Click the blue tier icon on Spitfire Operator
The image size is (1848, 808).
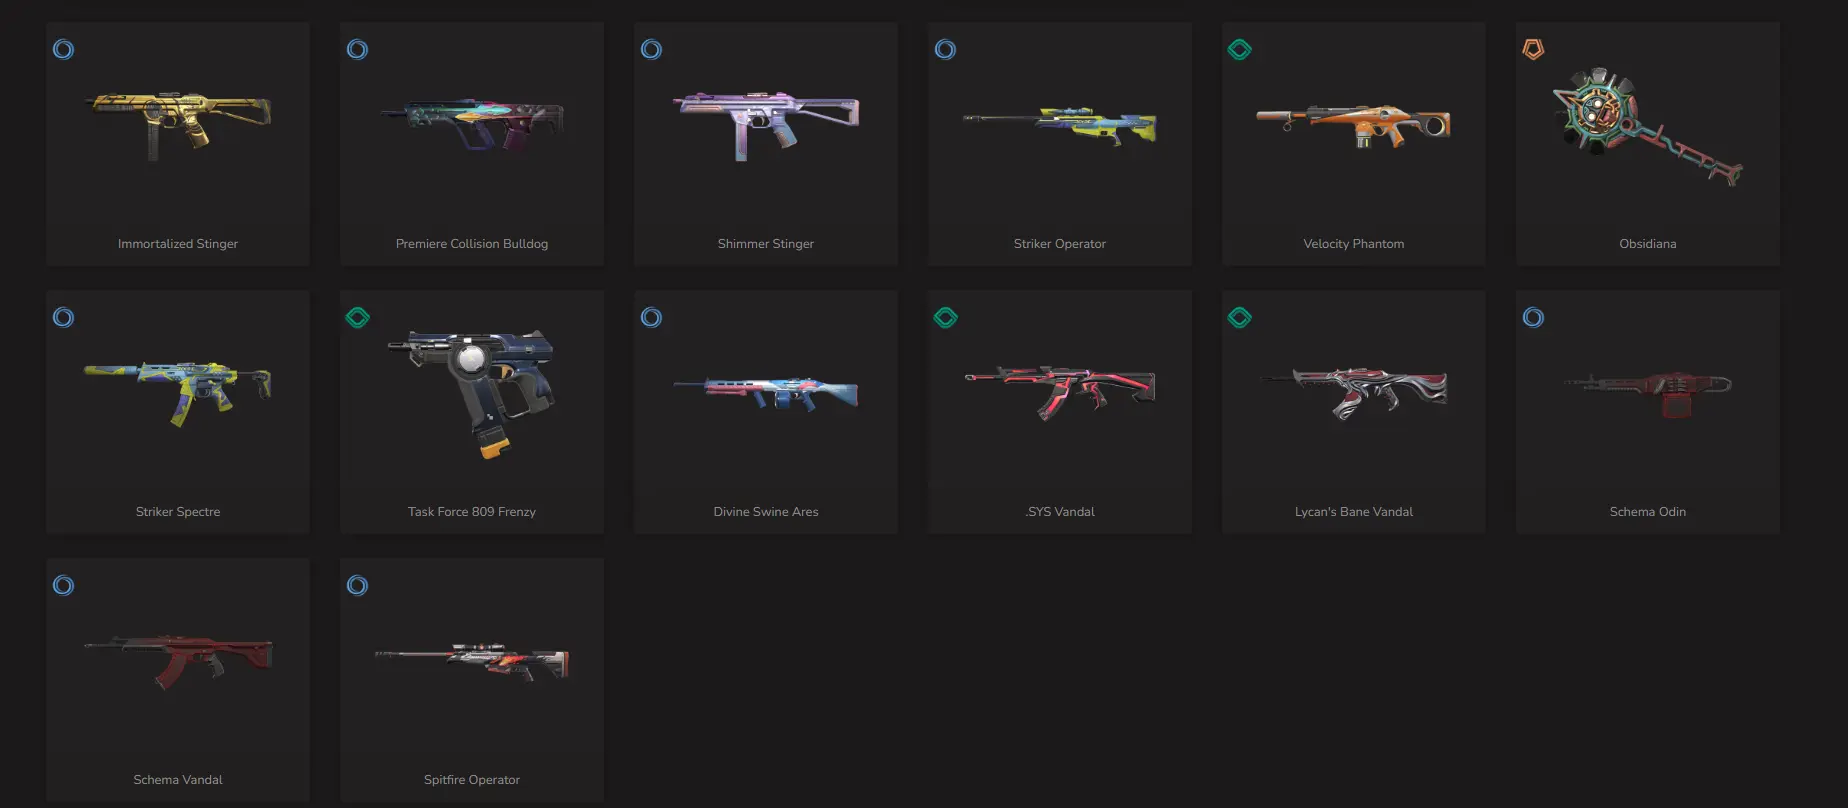357,585
